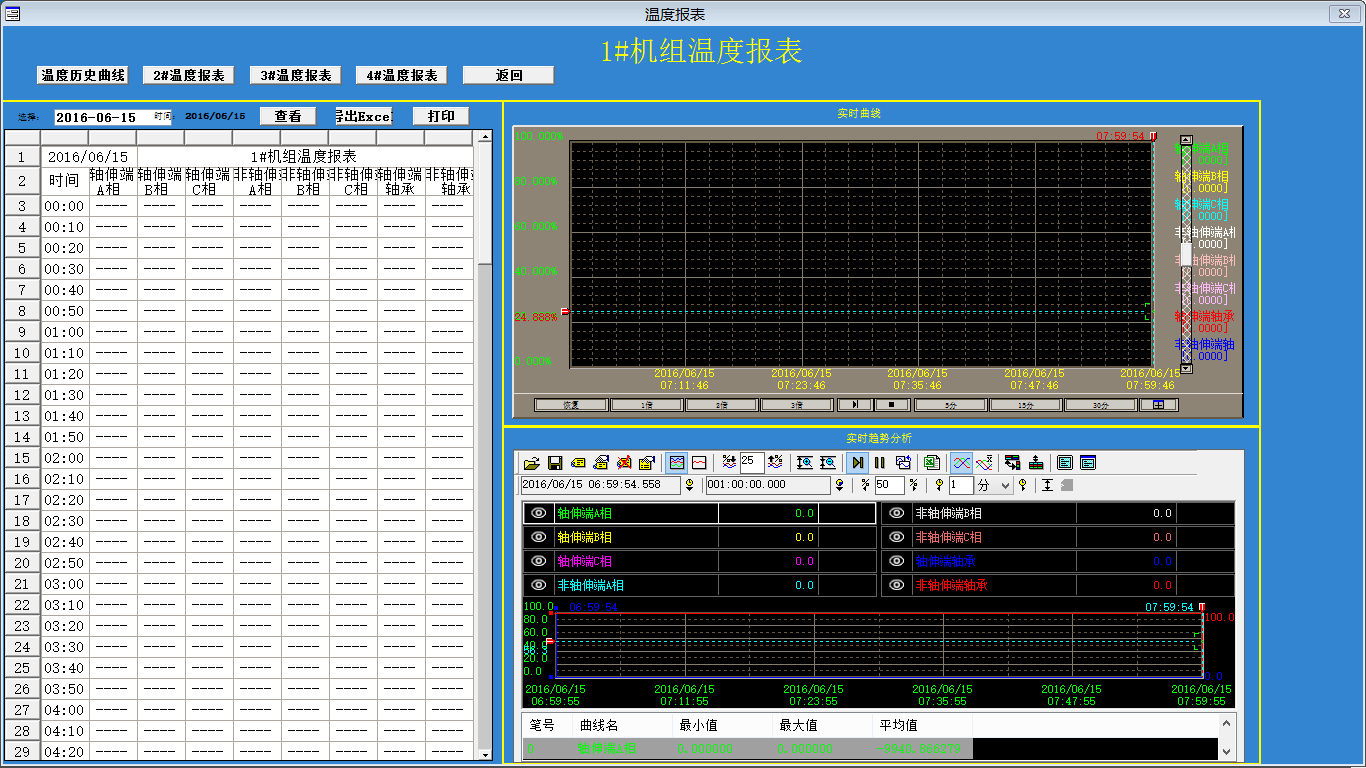Click the yellow label tag icon

578,463
